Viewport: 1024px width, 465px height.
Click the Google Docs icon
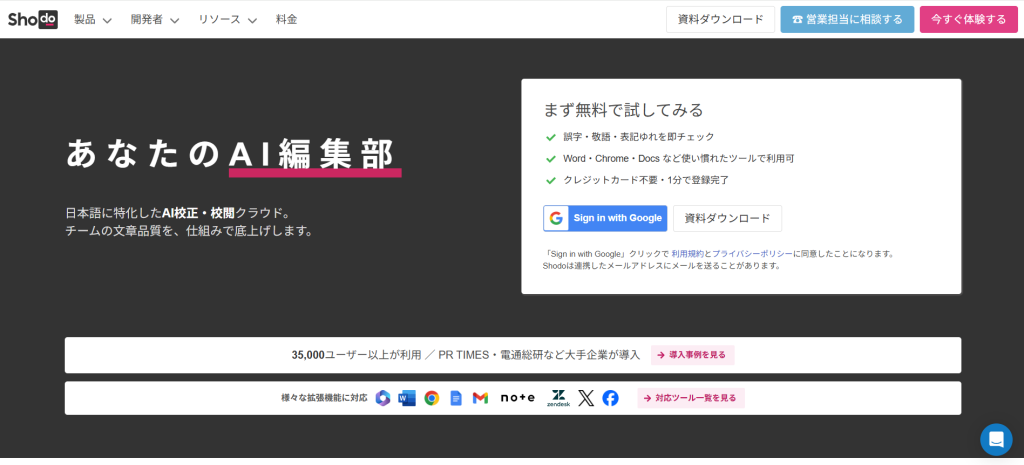(456, 398)
